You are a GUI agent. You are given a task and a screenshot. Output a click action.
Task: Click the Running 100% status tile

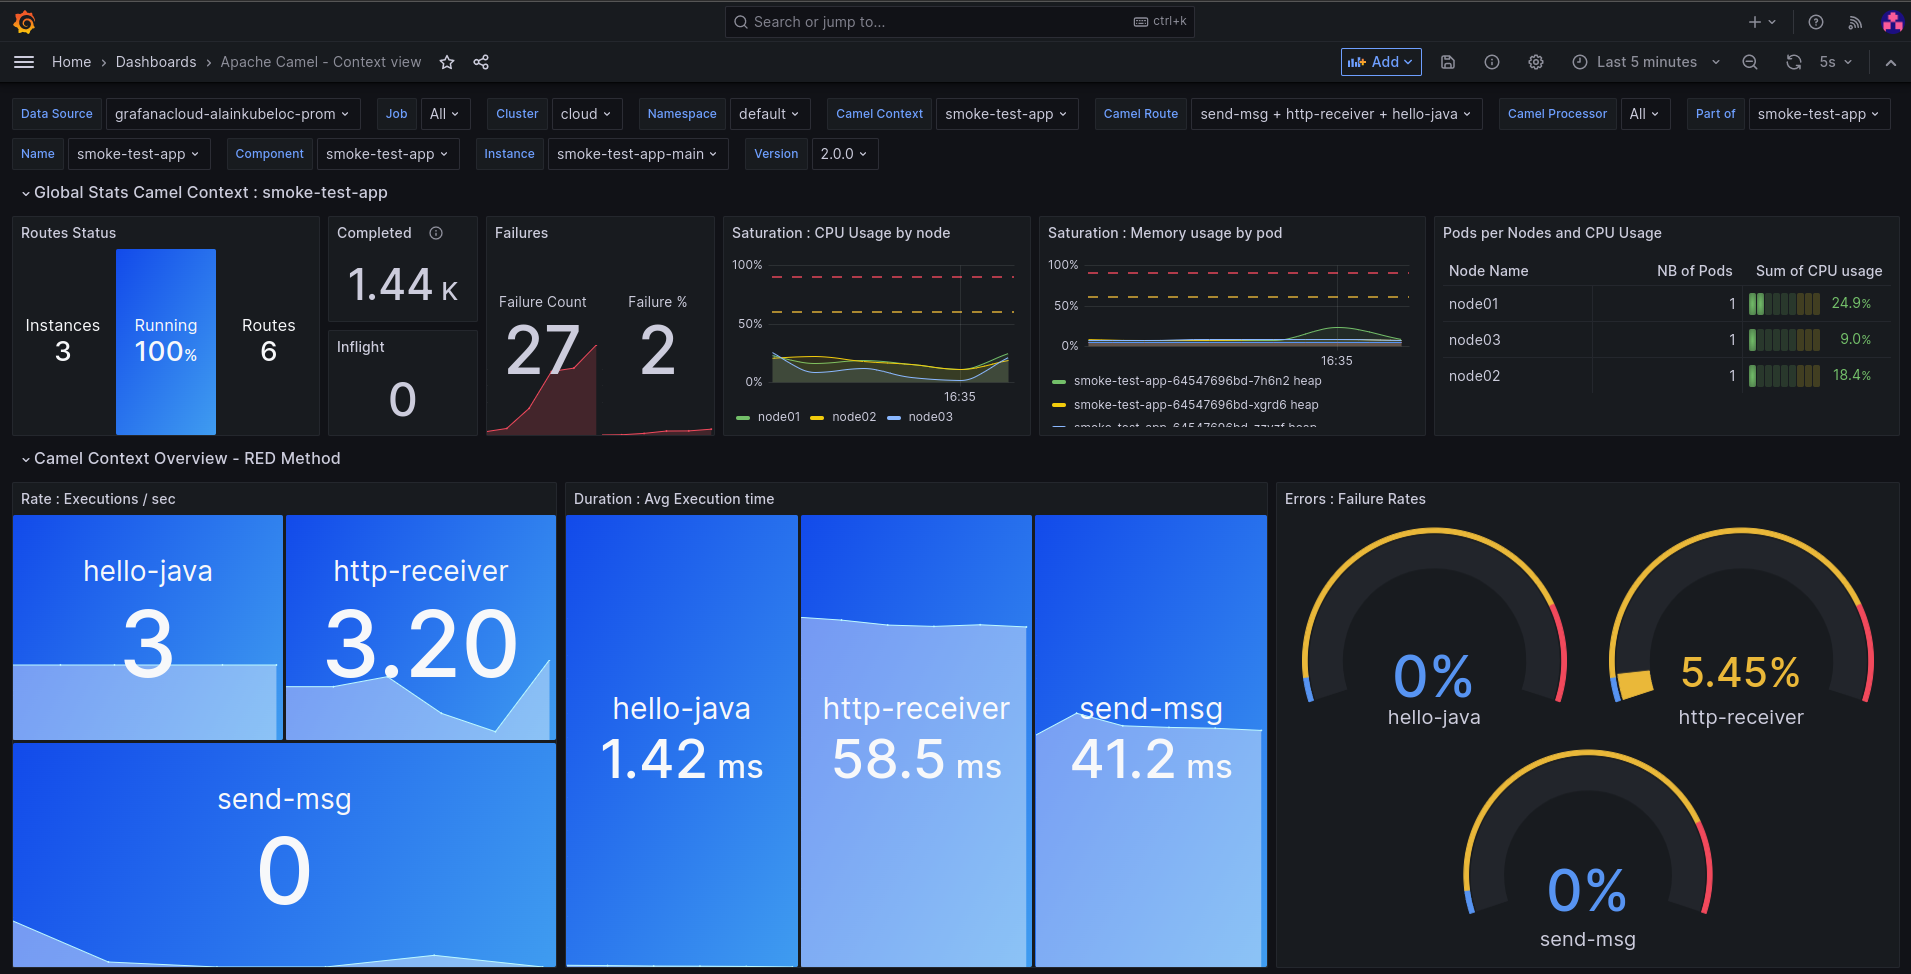pyautogui.click(x=166, y=341)
